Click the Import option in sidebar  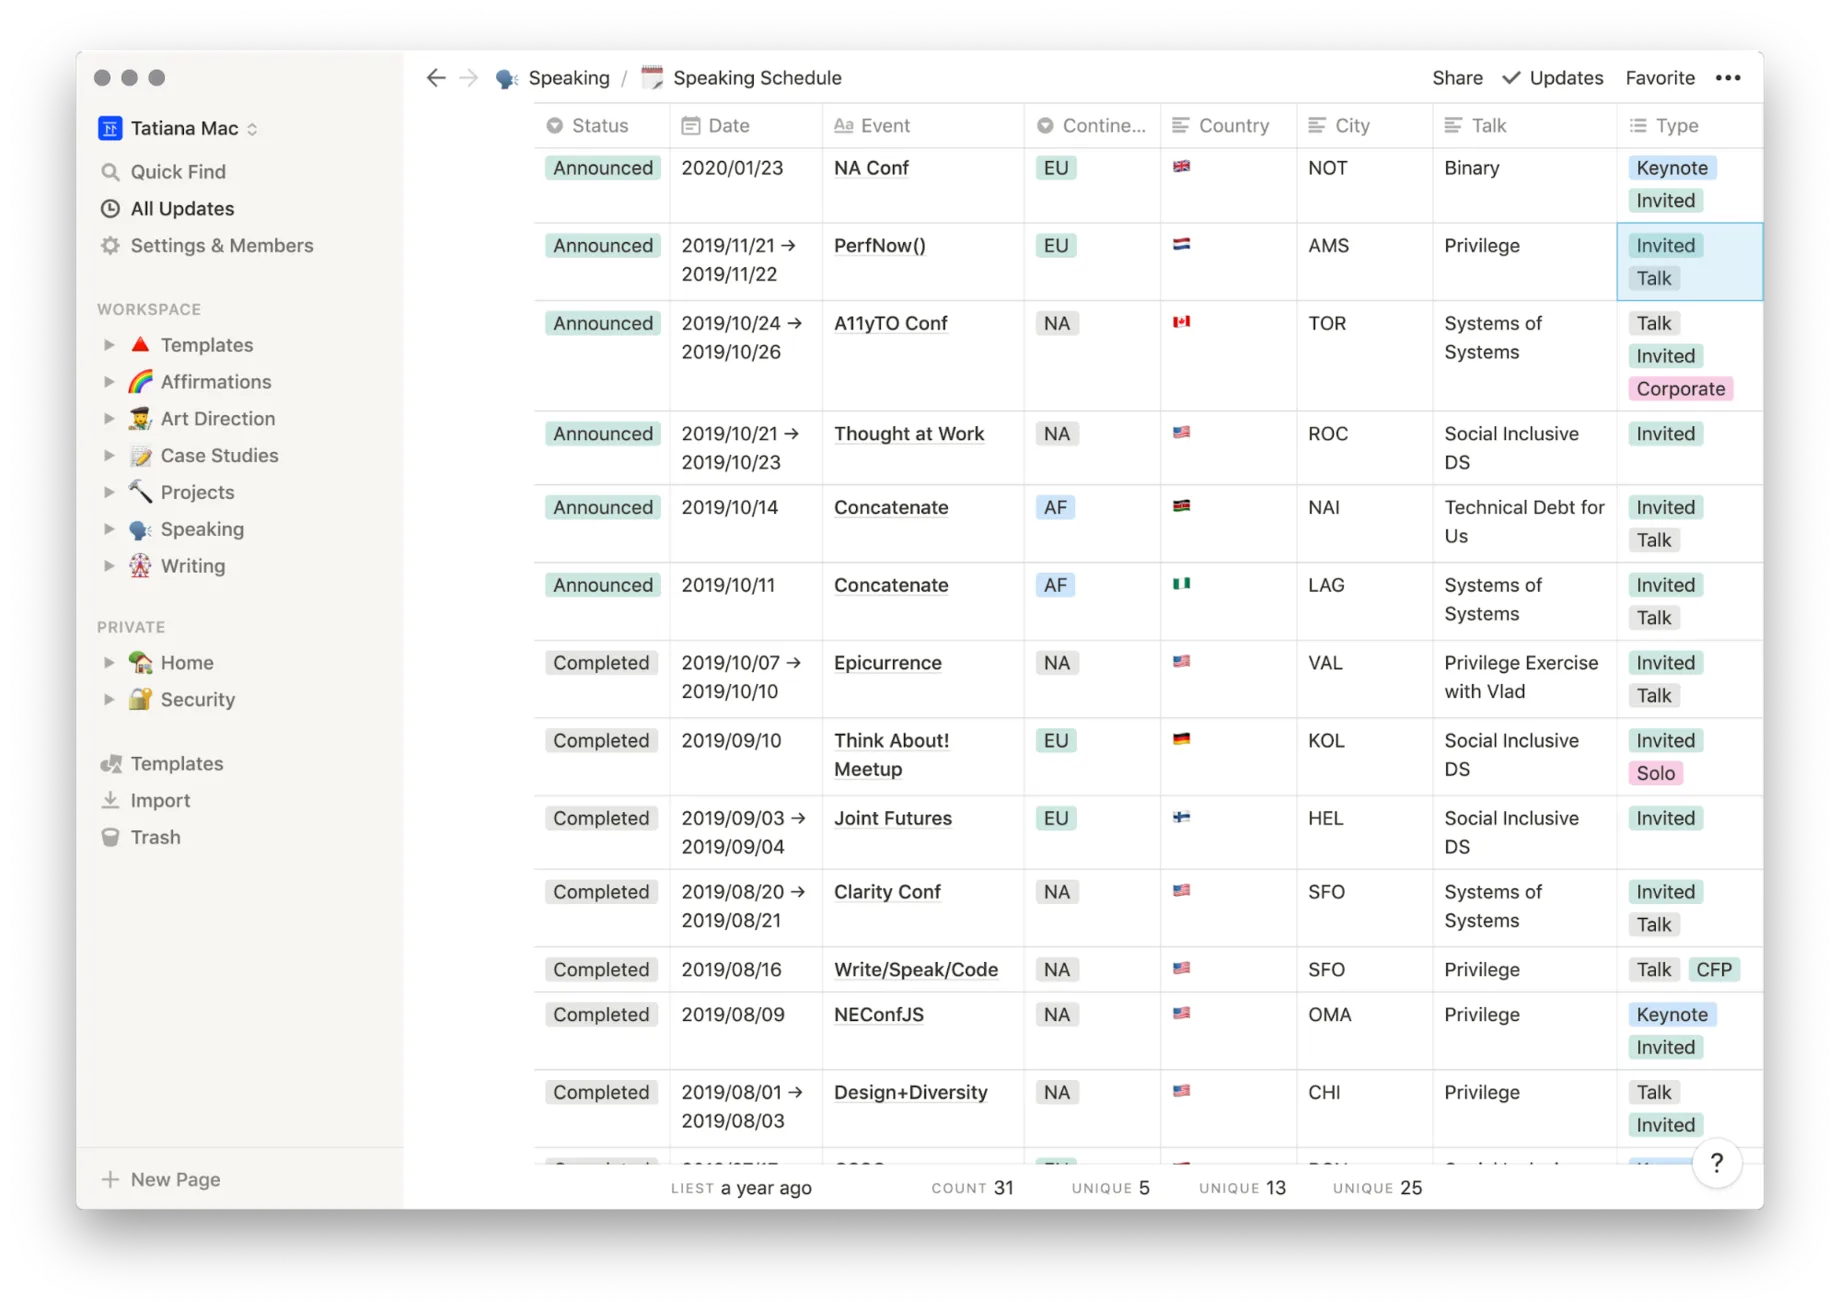pyautogui.click(x=160, y=800)
